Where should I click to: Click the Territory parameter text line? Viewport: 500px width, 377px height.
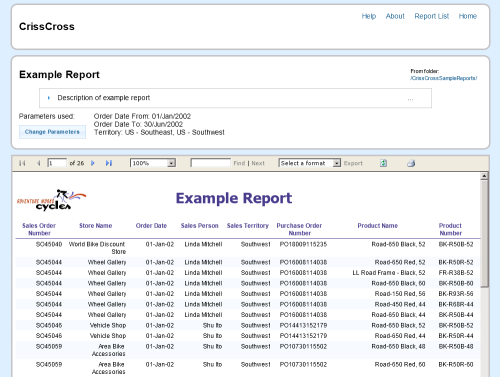[x=159, y=132]
